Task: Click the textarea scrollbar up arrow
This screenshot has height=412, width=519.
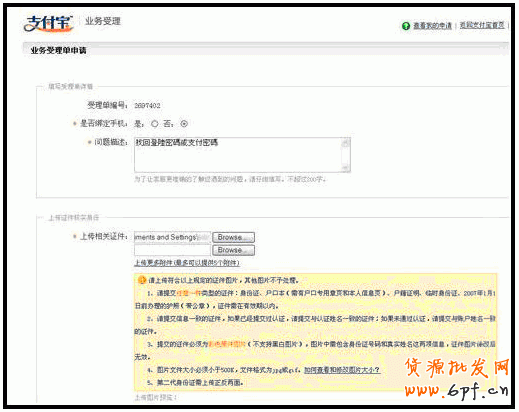Action: tap(346, 142)
